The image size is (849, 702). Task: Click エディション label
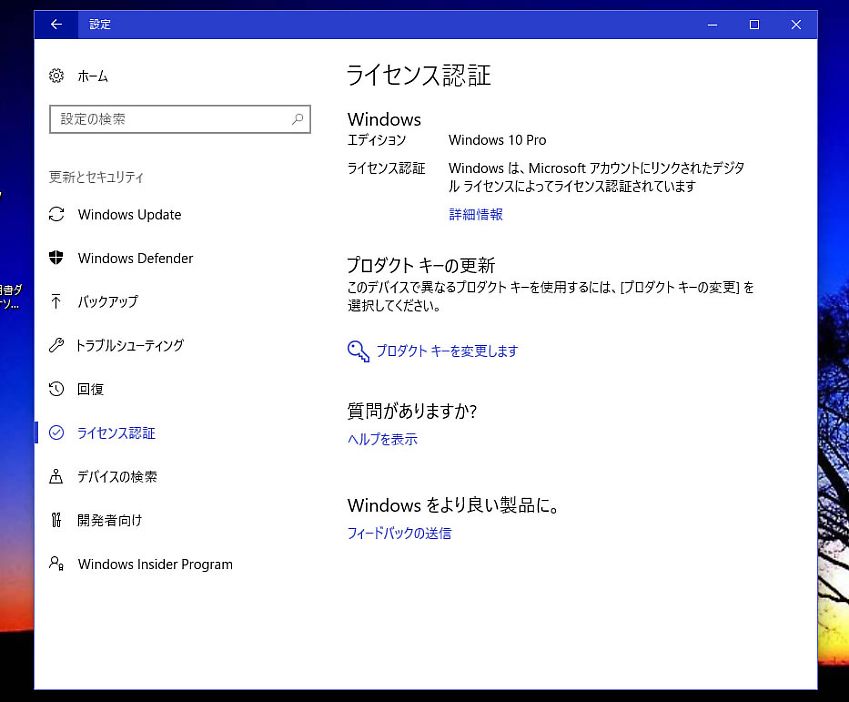click(376, 140)
